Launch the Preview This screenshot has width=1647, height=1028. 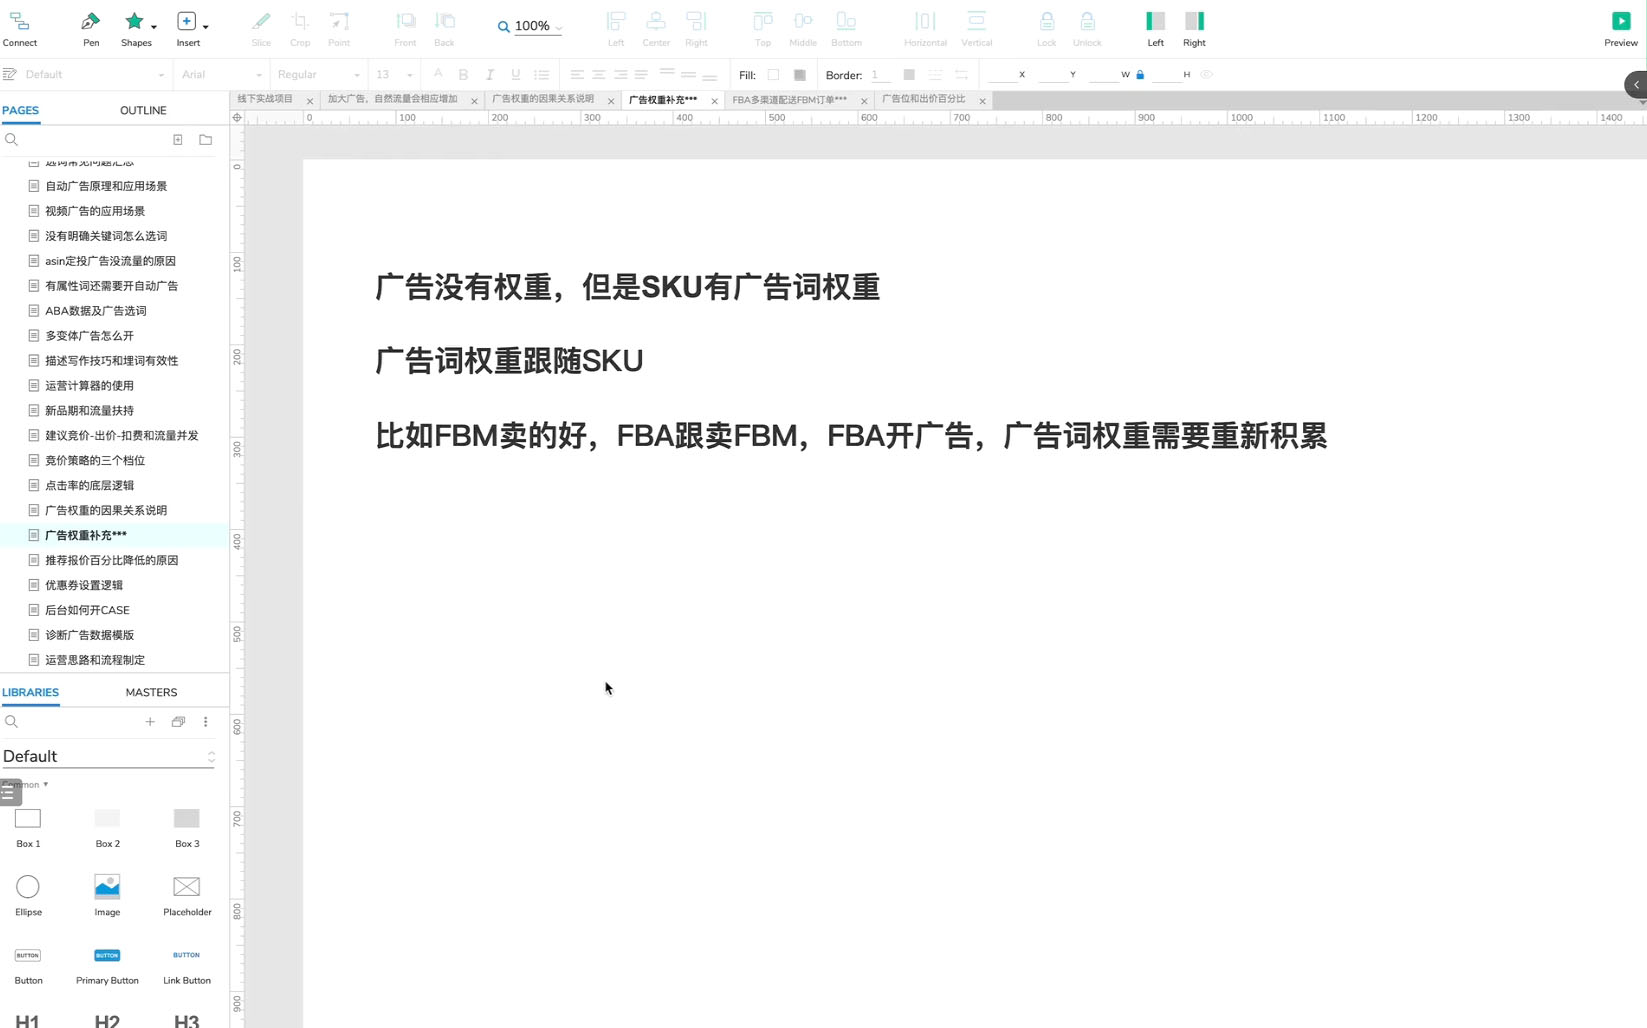(1620, 20)
